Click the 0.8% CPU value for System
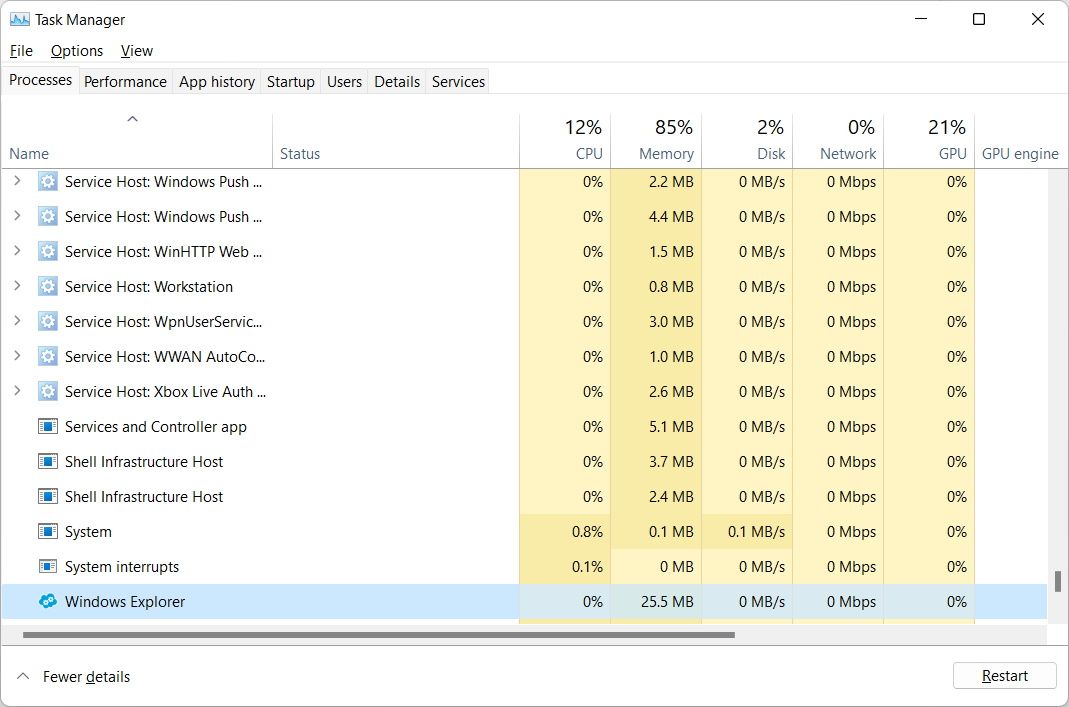Screen dimensions: 1069x707 (587, 532)
